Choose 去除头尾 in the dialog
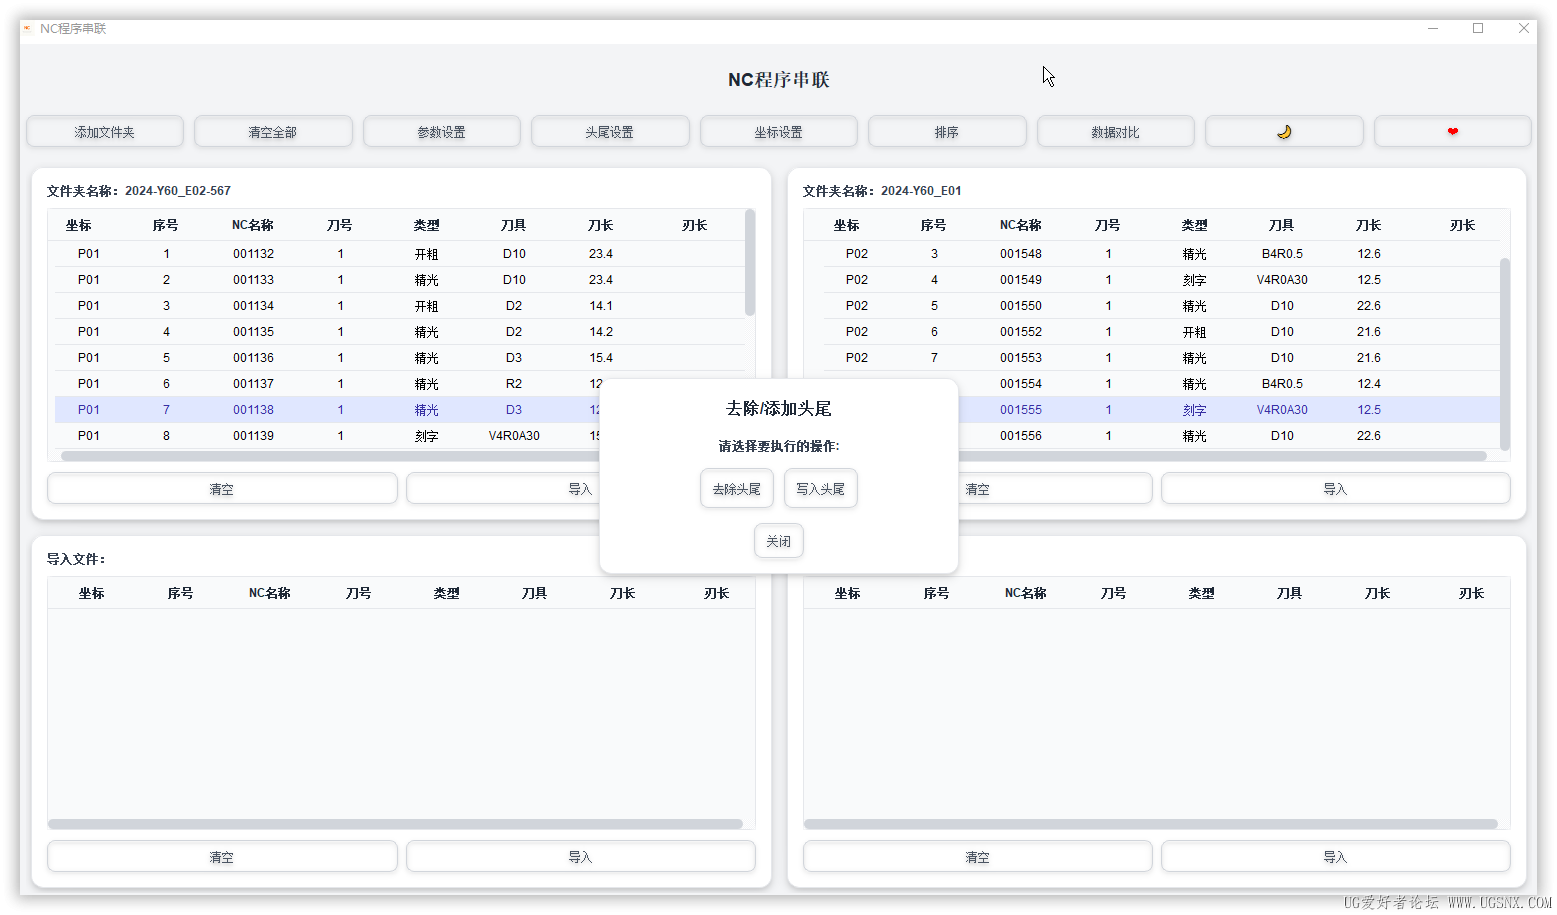This screenshot has height=915, width=1557. click(x=737, y=488)
